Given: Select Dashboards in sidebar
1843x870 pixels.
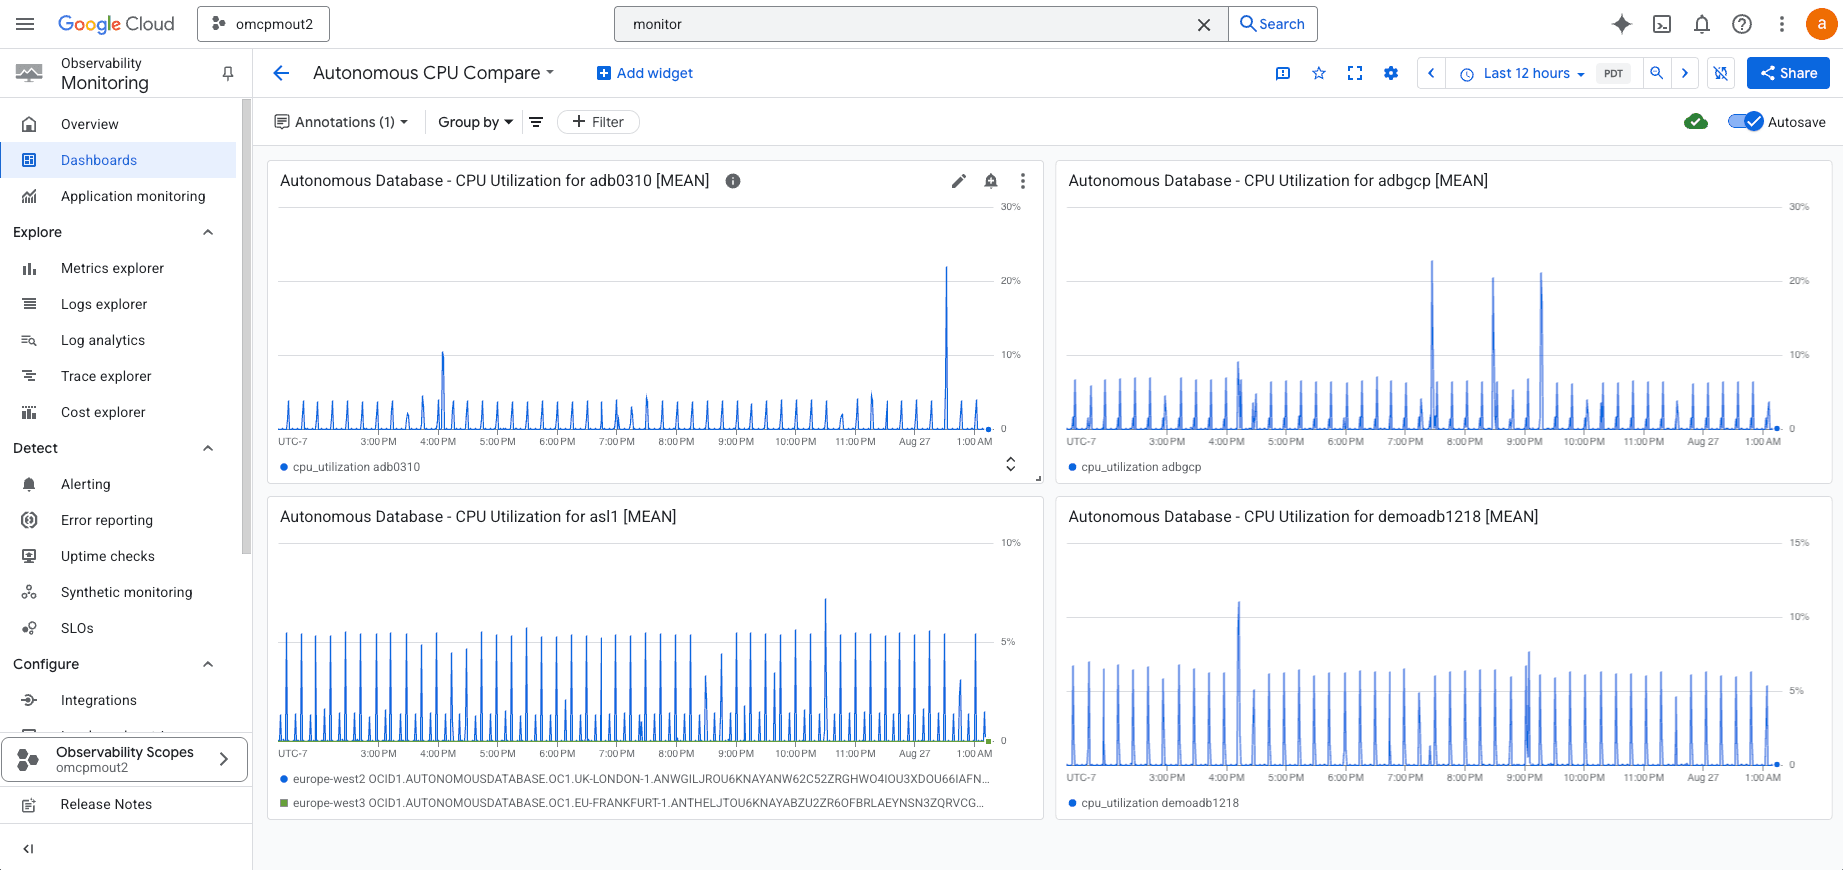Looking at the screenshot, I should [118, 160].
